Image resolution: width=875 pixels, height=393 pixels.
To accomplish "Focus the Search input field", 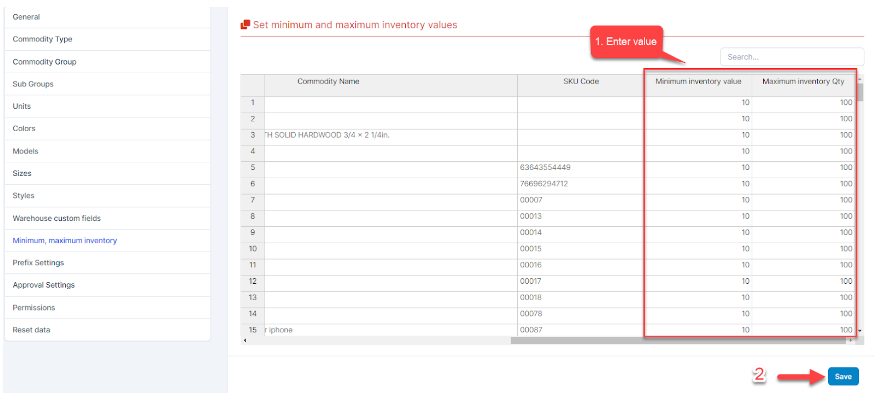I will point(792,57).
